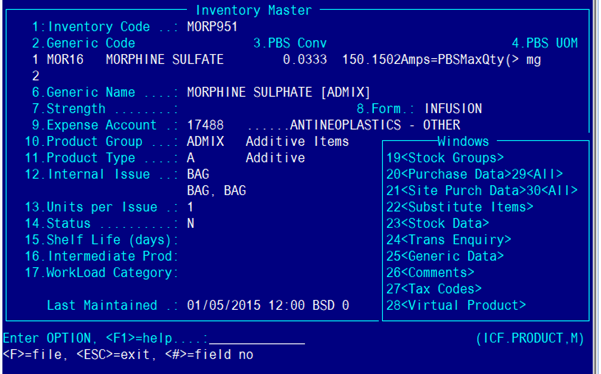Open the Trans Enquiry window option

(x=448, y=240)
